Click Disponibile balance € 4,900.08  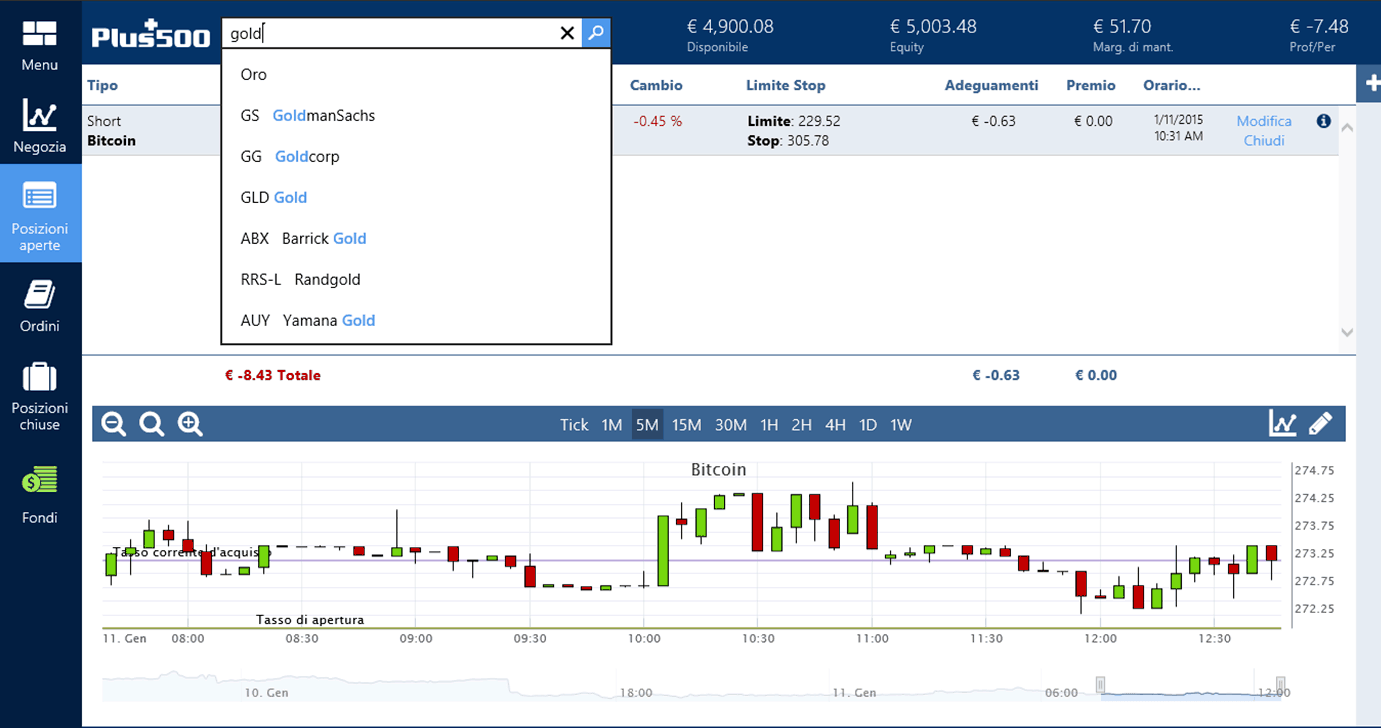click(x=730, y=27)
